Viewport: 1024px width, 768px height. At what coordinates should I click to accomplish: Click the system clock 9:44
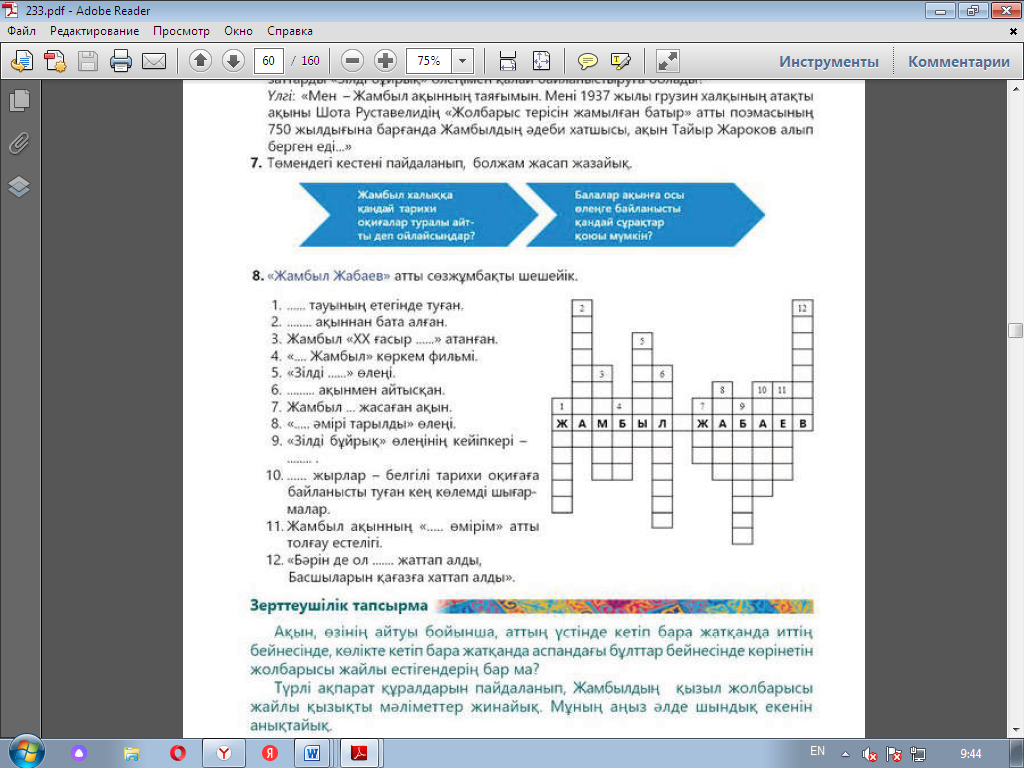coord(971,754)
